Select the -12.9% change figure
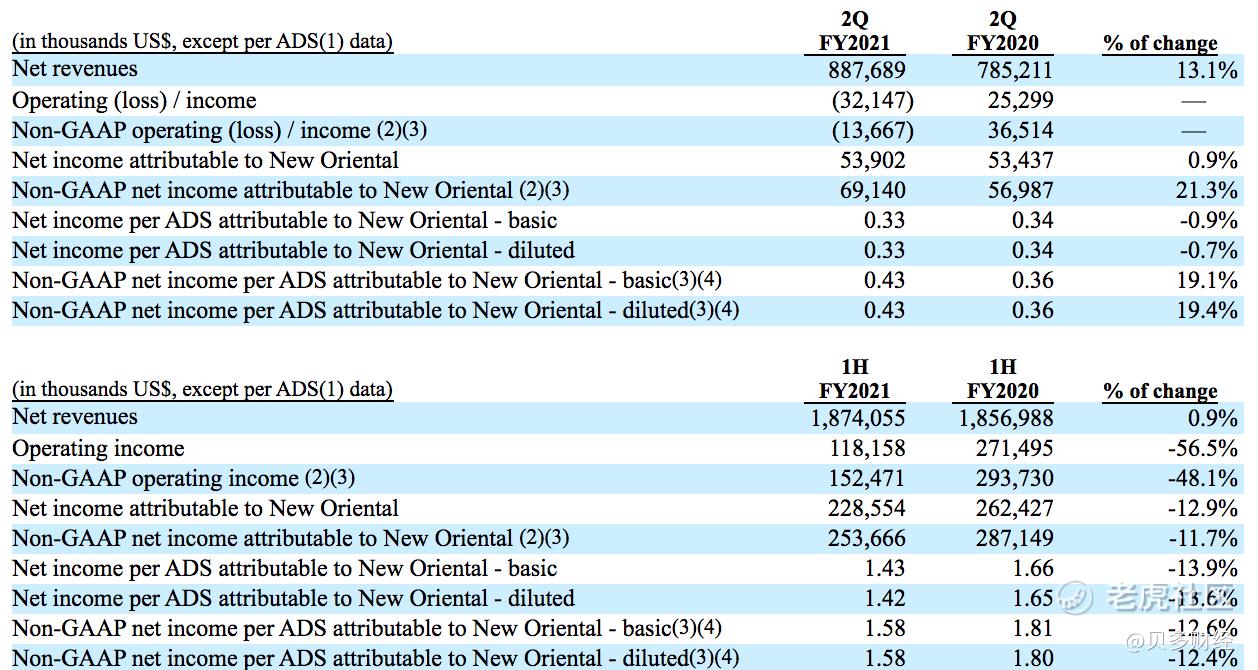The height and width of the screenshot is (670, 1258). 1203,508
